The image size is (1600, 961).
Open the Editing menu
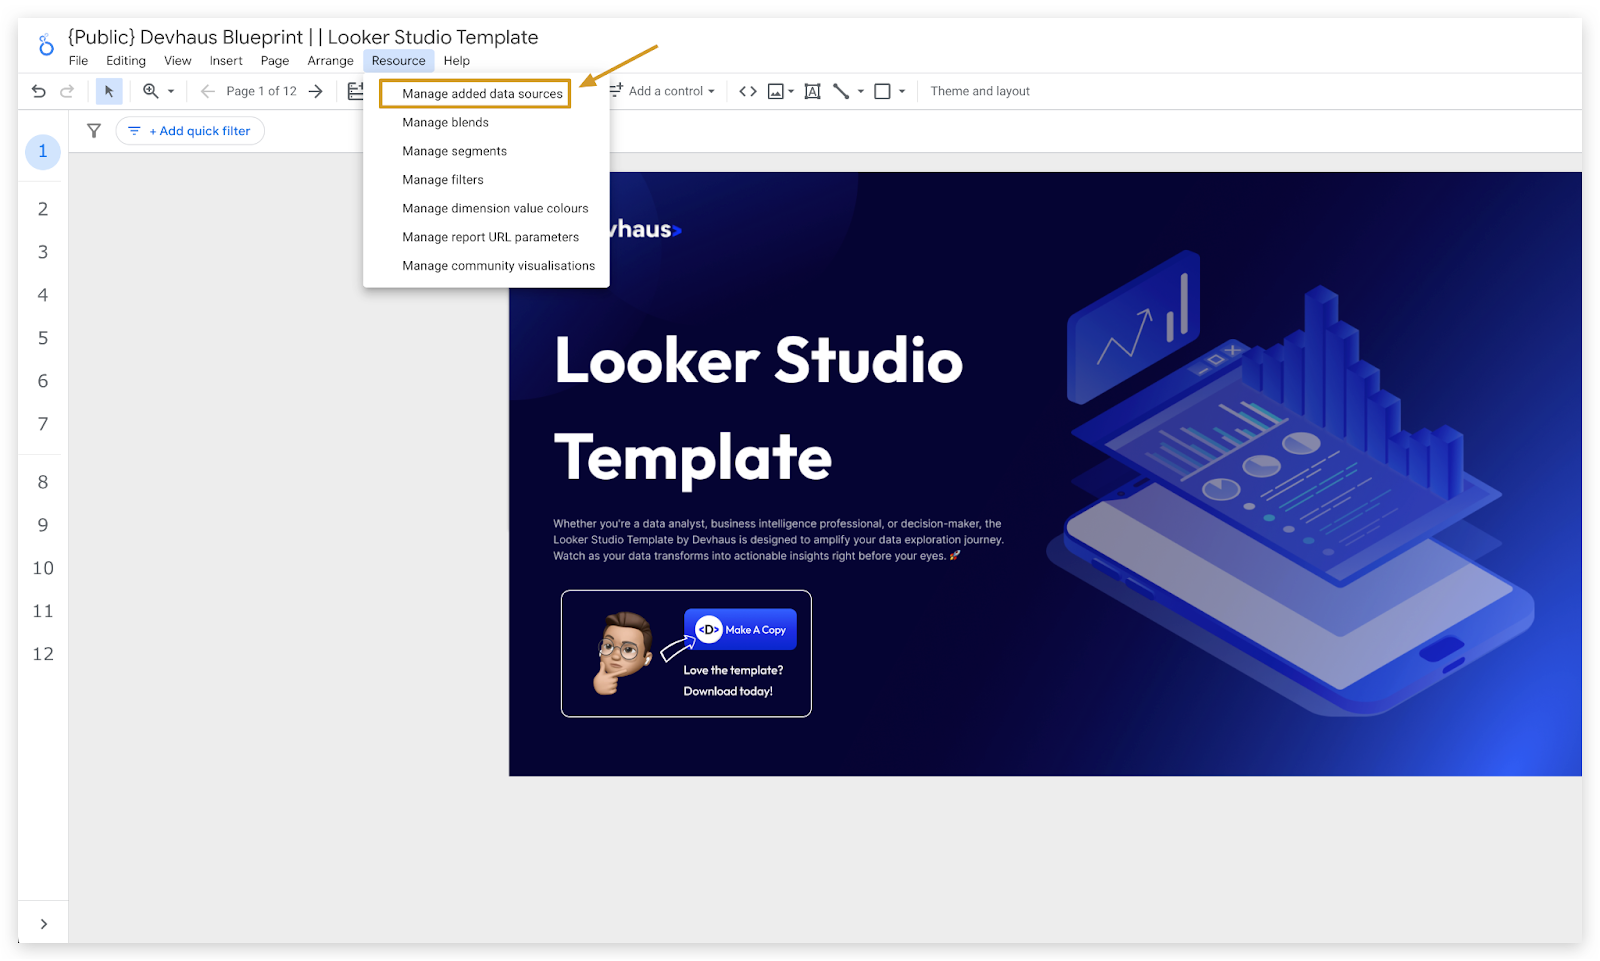[x=126, y=61]
